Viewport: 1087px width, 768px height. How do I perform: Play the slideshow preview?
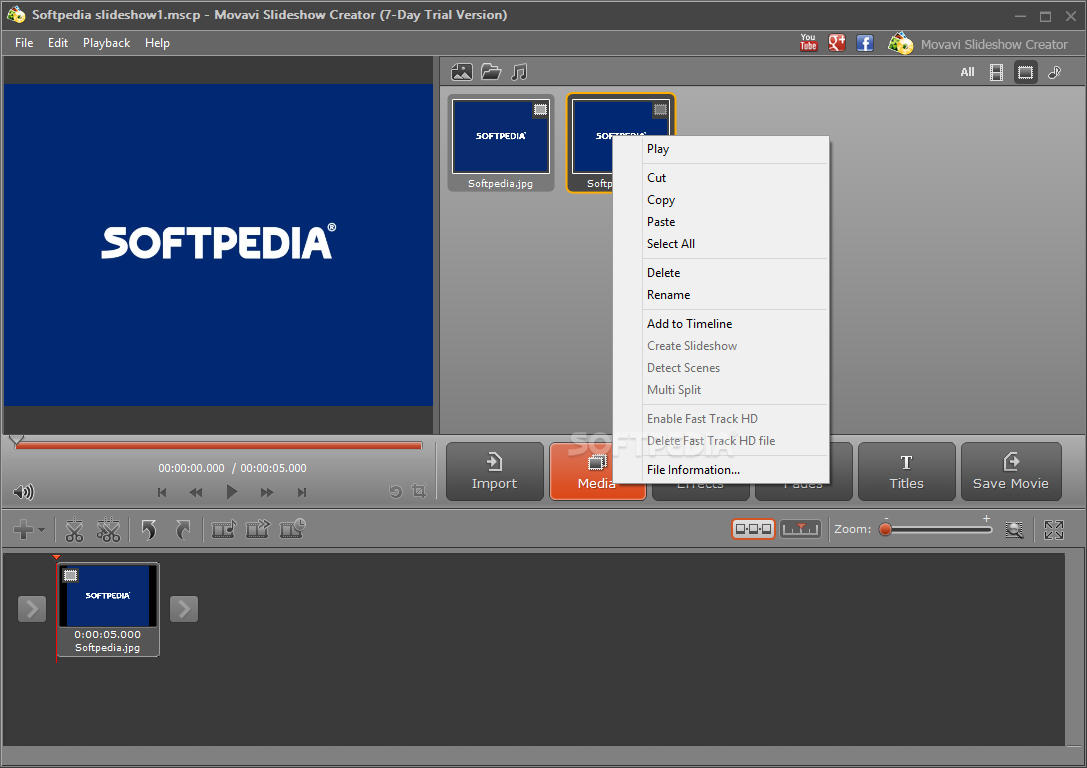click(232, 492)
